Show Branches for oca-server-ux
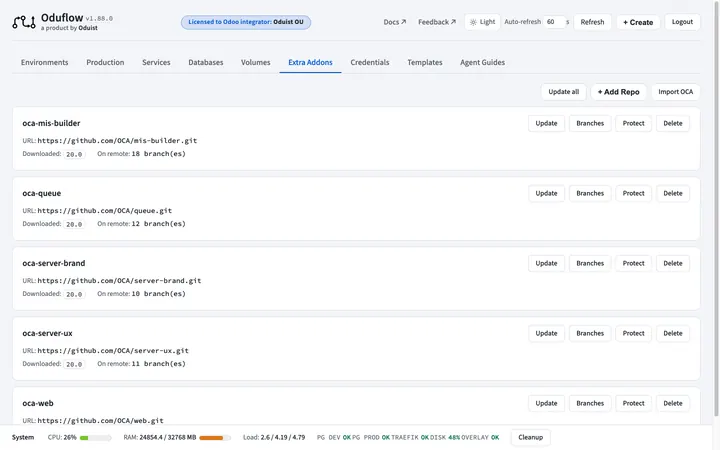720x450 pixels. point(590,333)
